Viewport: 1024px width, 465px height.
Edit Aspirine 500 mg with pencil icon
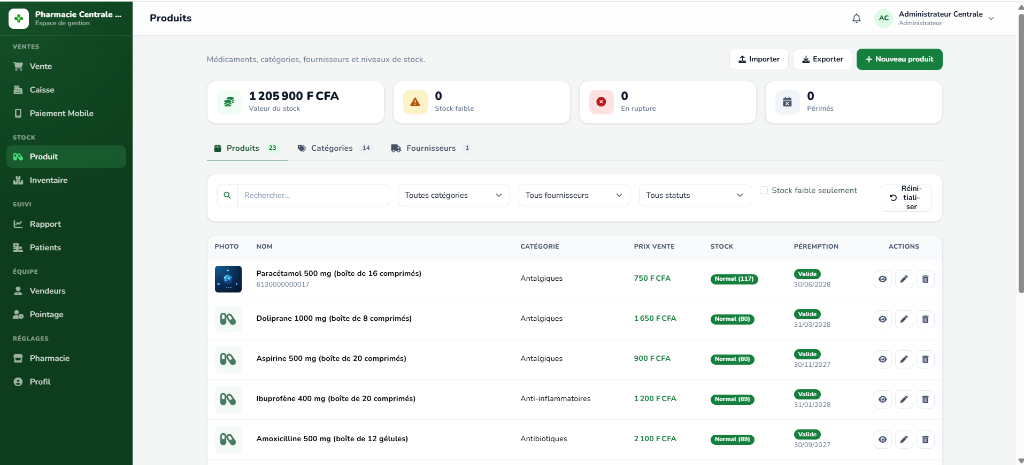[904, 359]
